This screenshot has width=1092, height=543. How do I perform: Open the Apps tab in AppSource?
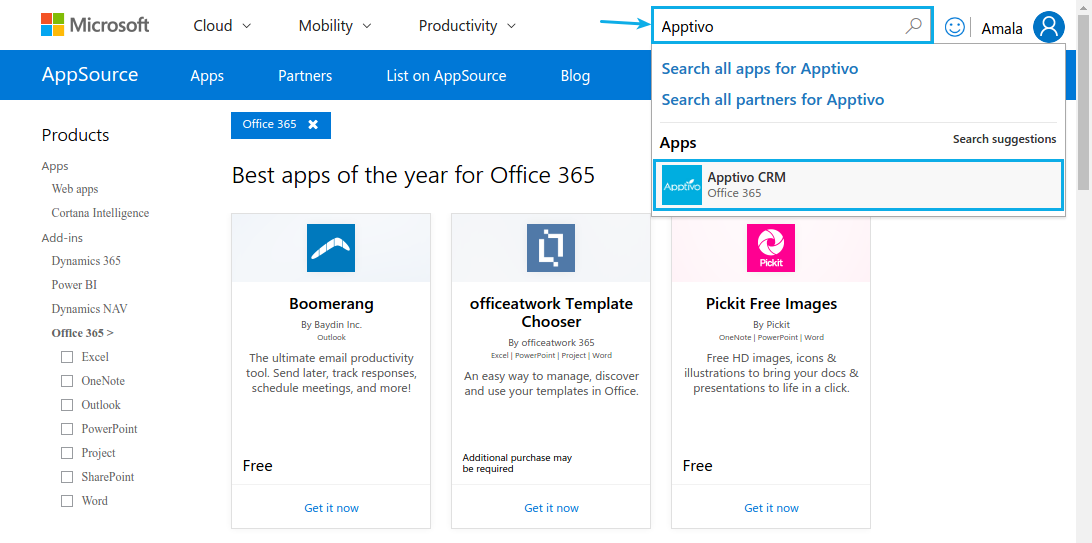coord(207,76)
